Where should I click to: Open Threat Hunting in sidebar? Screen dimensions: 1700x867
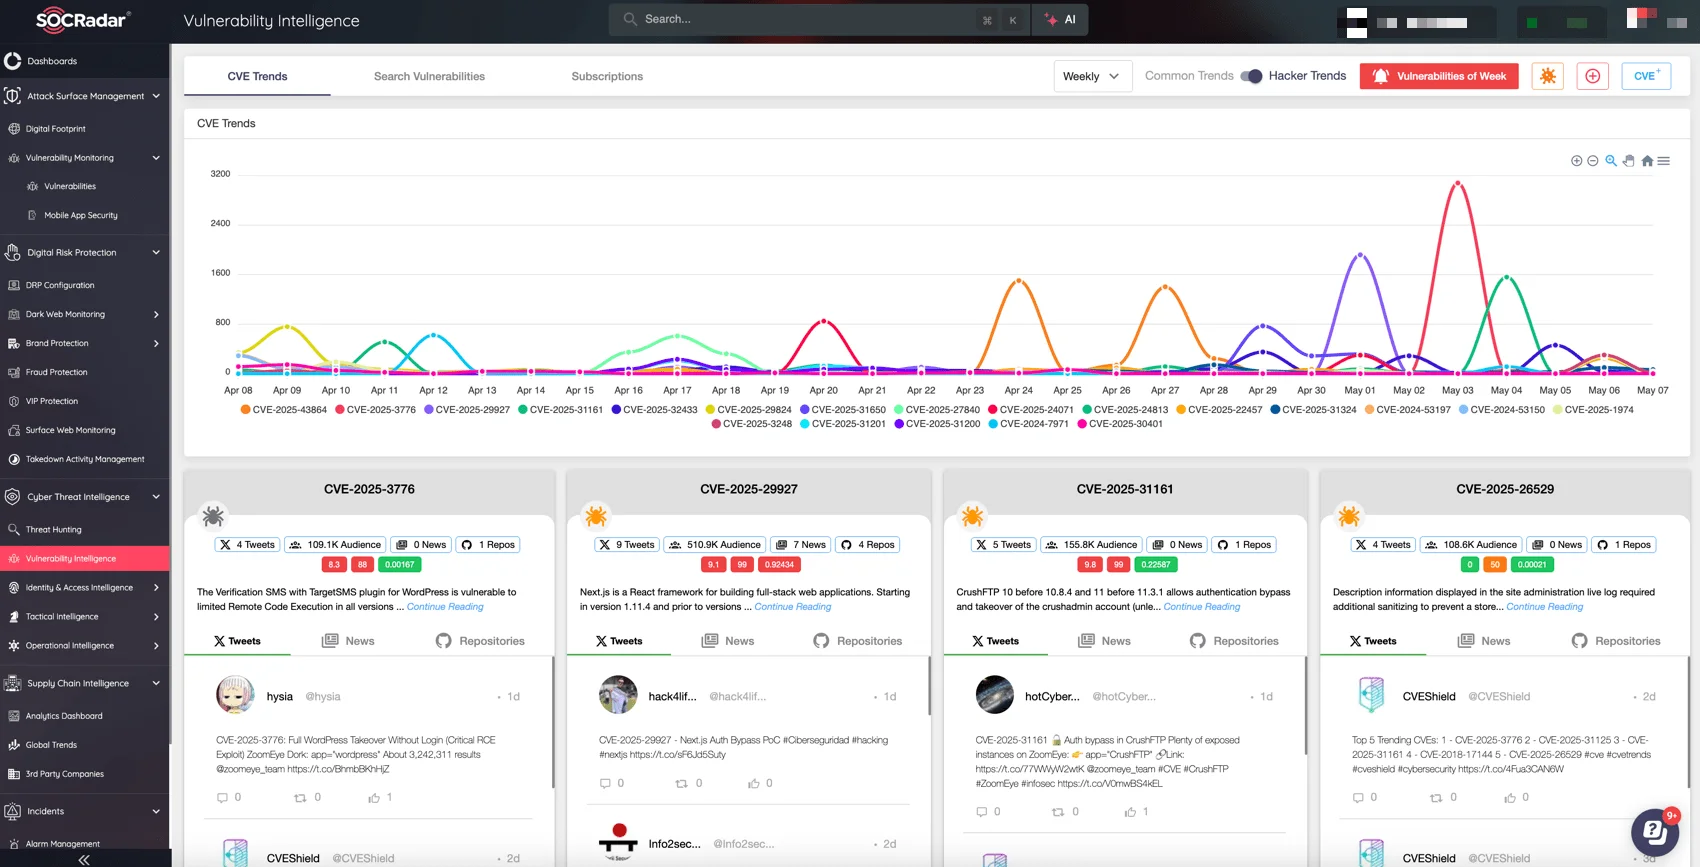pos(54,530)
